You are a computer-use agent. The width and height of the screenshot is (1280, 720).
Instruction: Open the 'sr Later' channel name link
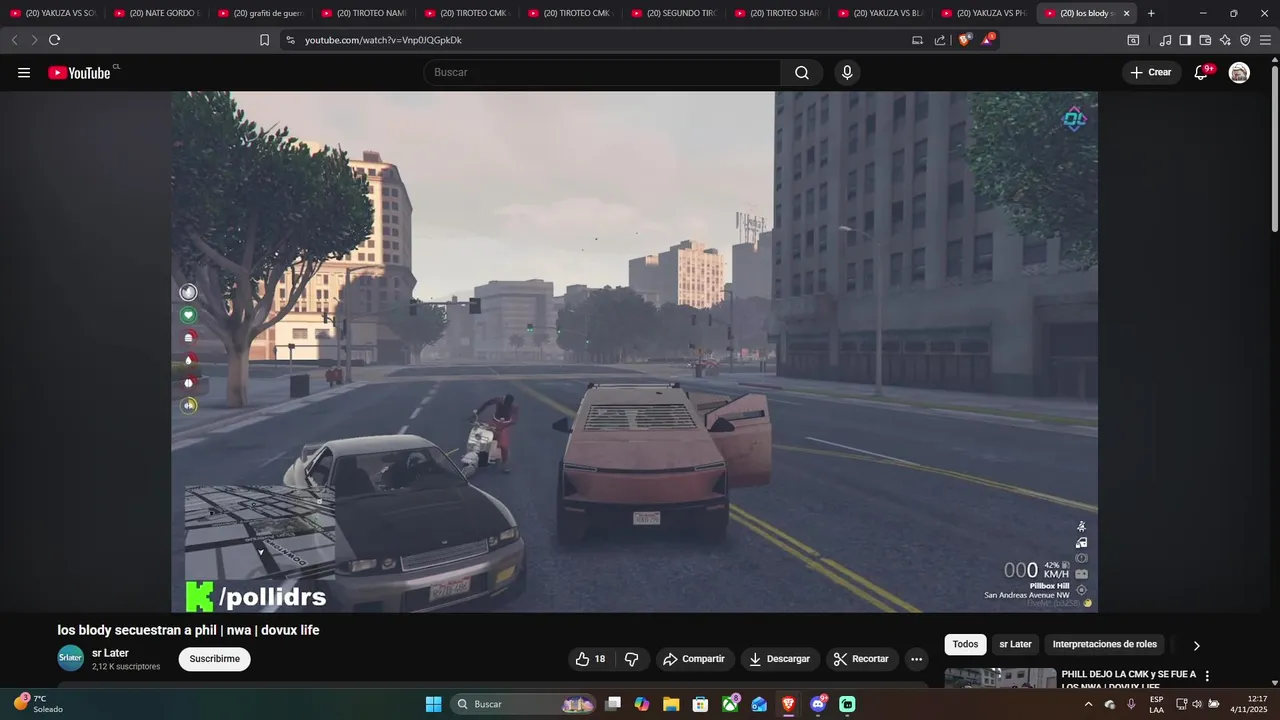click(x=110, y=653)
